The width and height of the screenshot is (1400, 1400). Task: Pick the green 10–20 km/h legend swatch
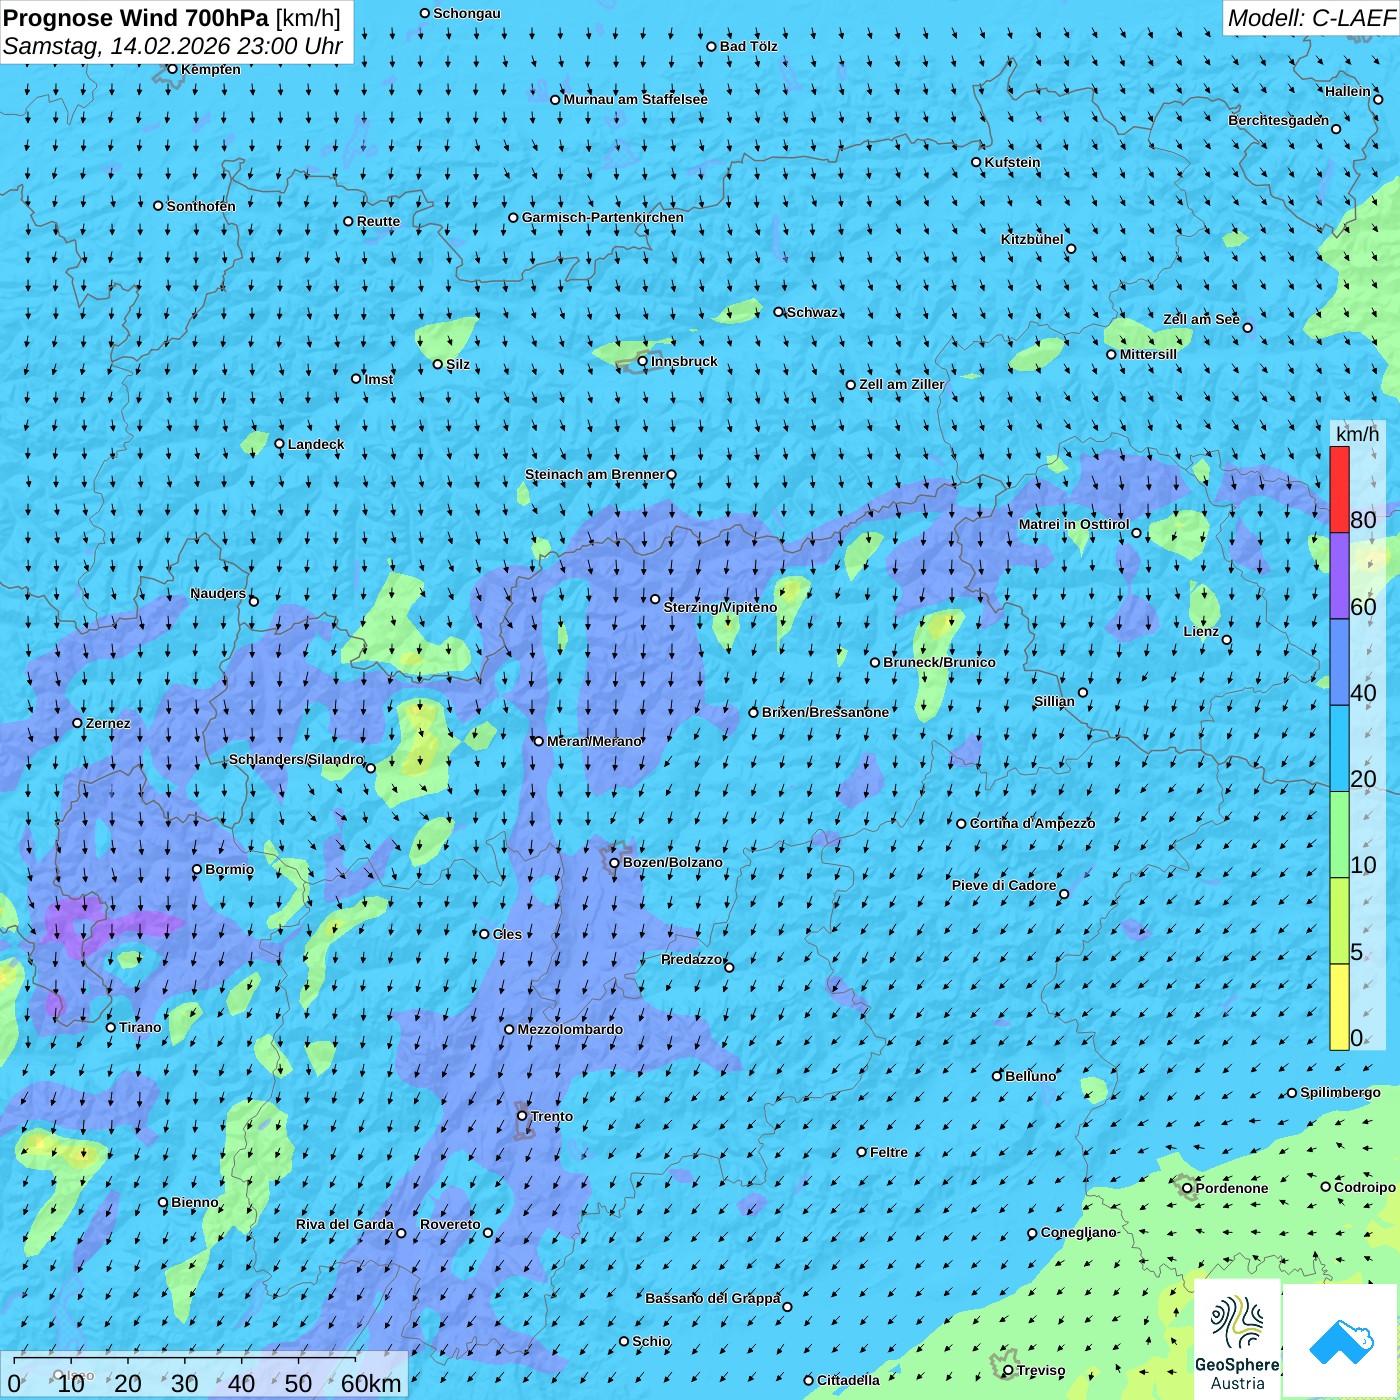point(1339,835)
